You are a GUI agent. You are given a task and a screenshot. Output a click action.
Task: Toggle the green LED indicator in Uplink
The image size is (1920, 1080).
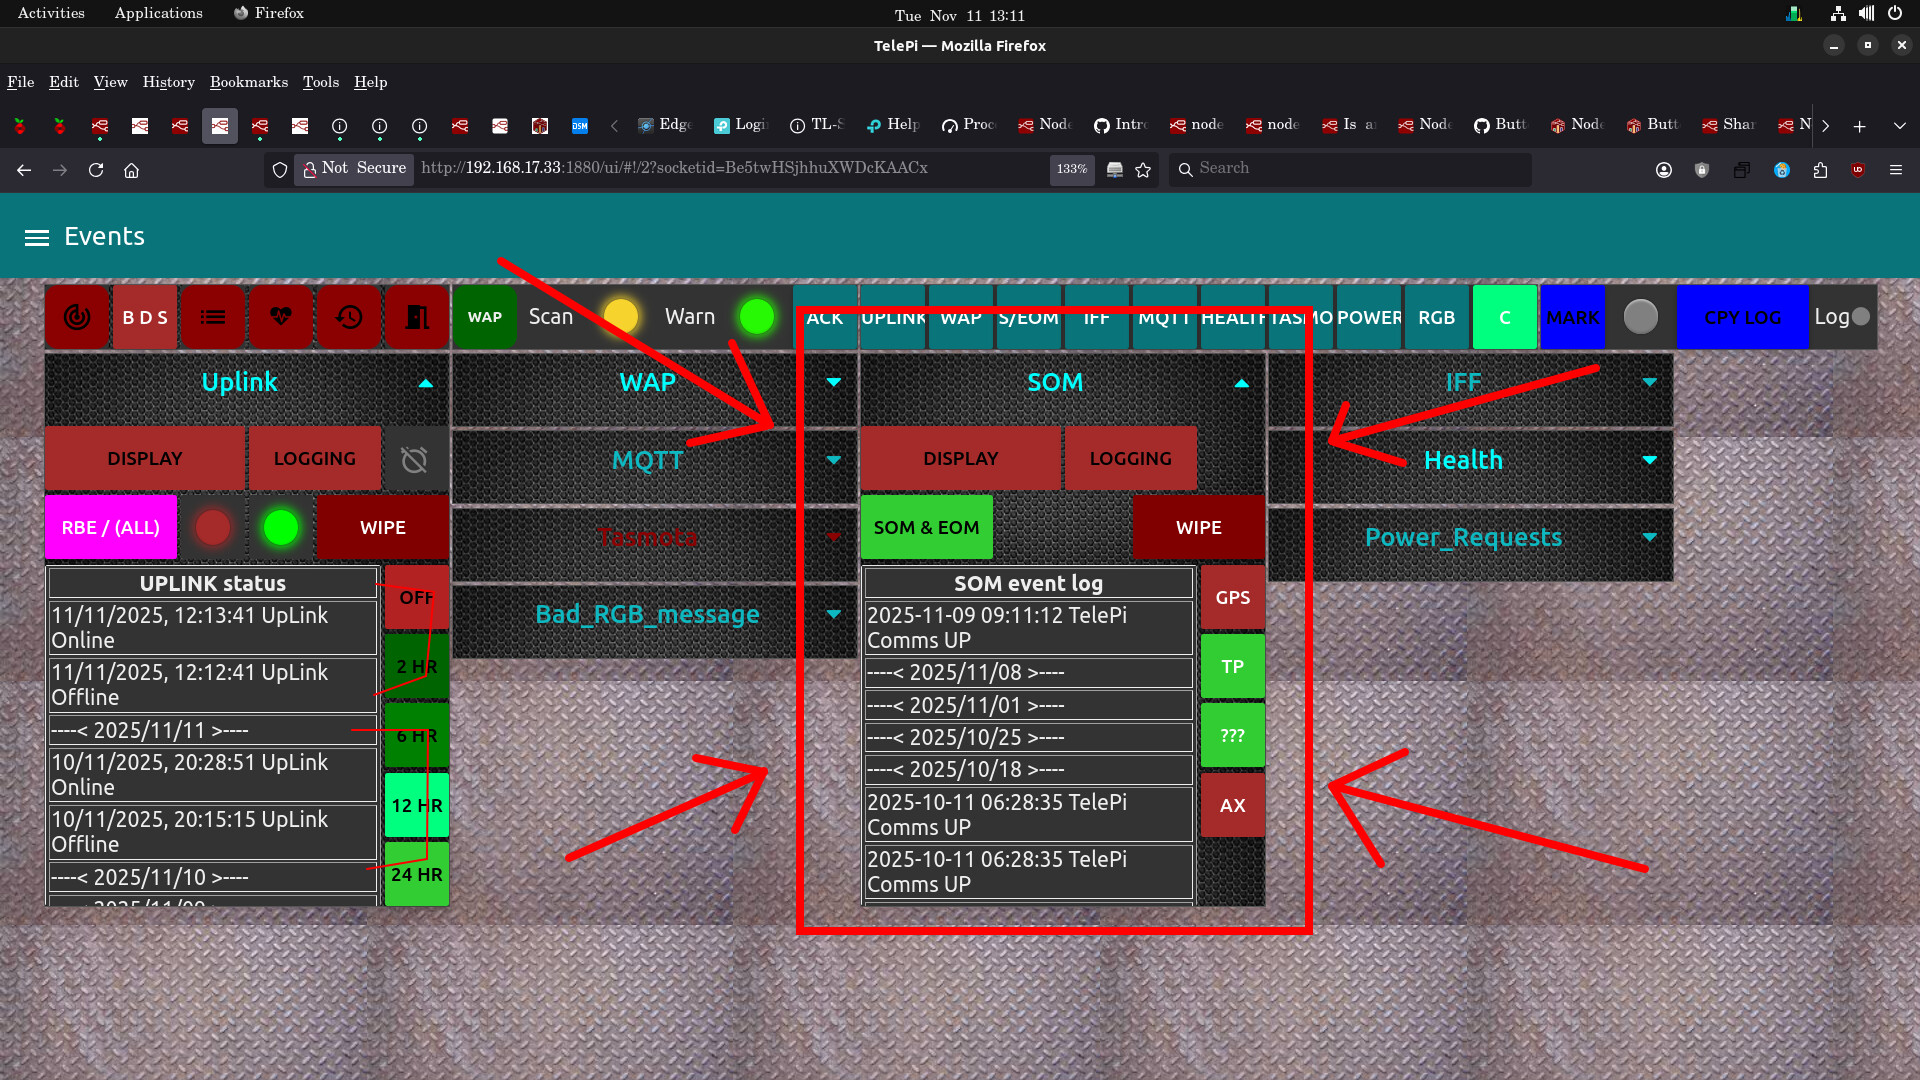pyautogui.click(x=281, y=527)
